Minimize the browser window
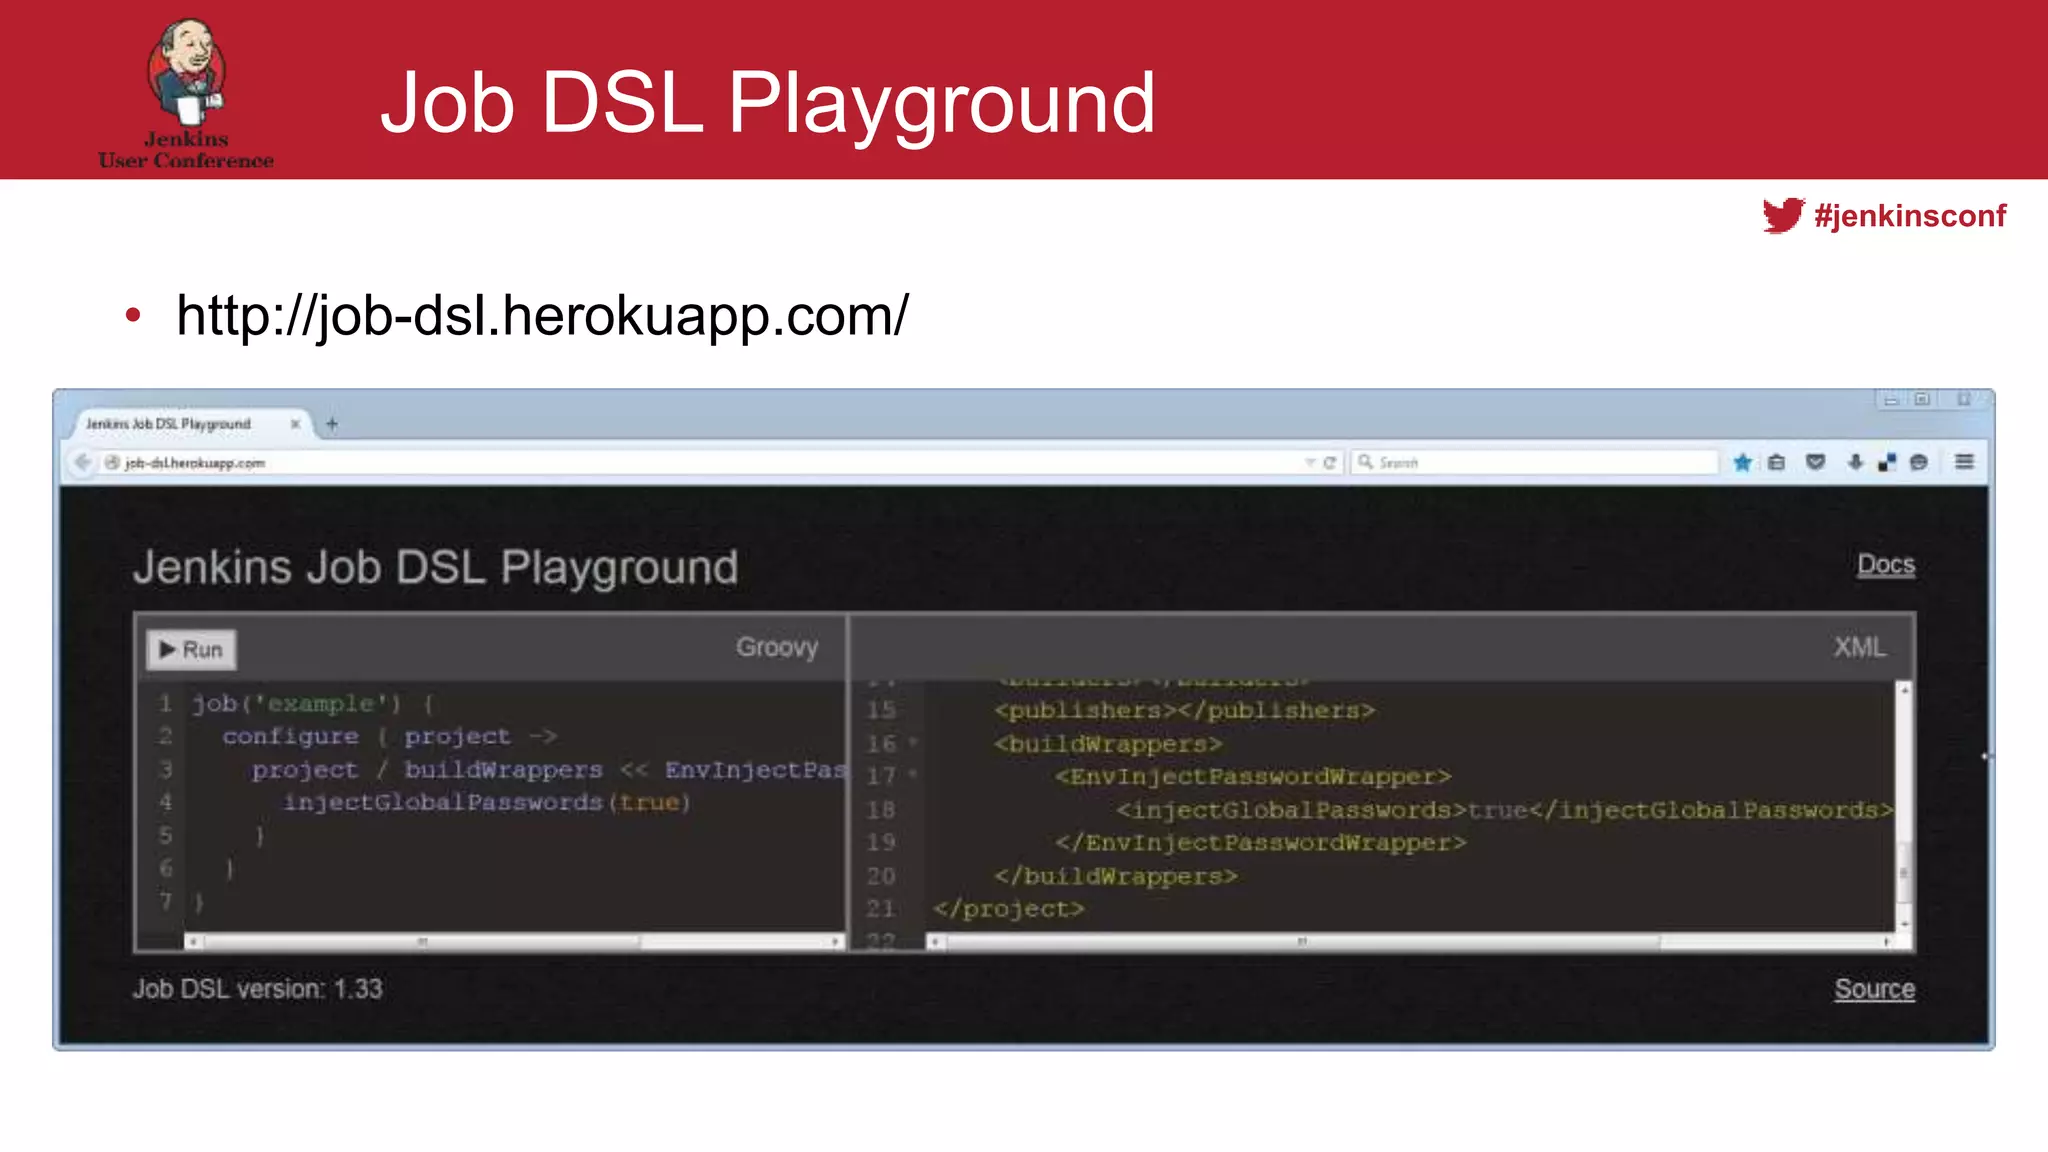This screenshot has width=2048, height=1152. pyautogui.click(x=1890, y=400)
